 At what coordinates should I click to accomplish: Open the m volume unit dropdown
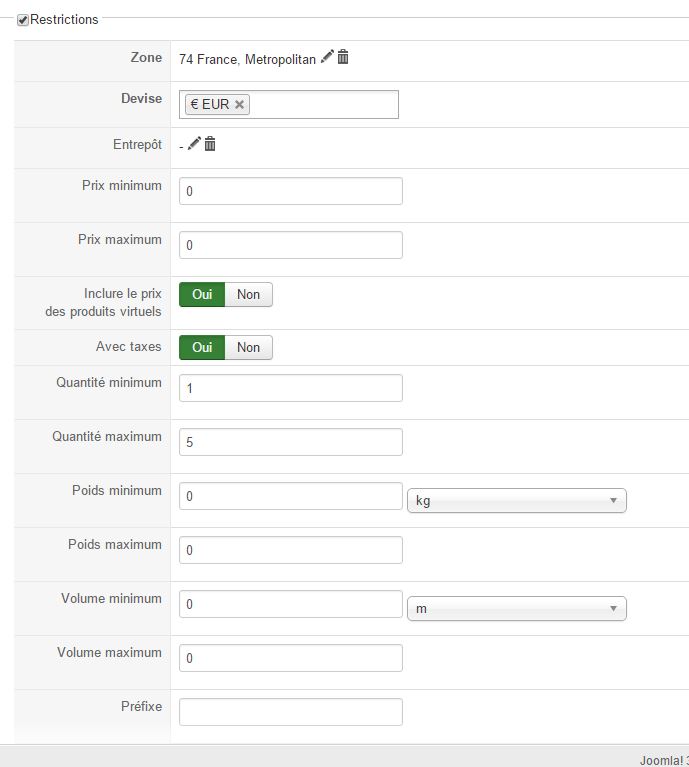tap(516, 608)
